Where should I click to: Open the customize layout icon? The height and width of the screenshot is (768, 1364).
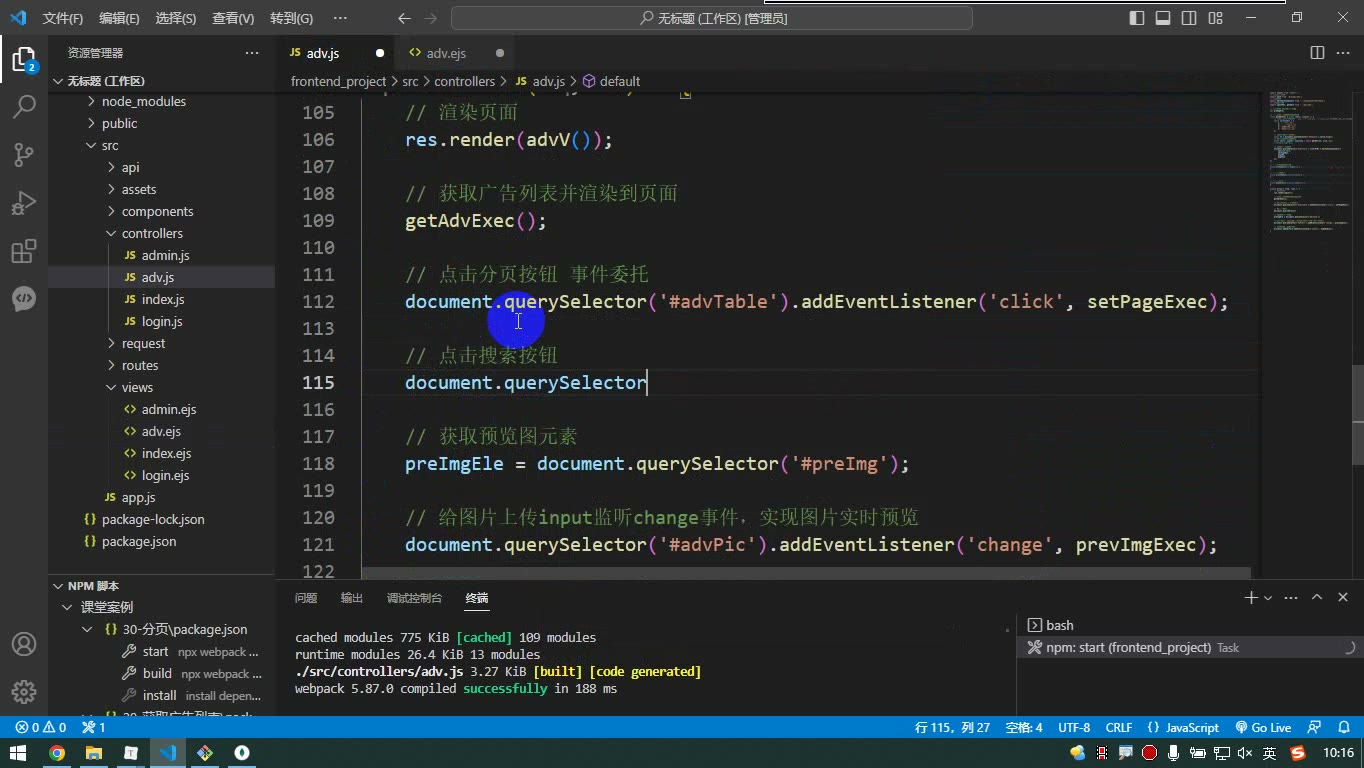[x=1215, y=18]
